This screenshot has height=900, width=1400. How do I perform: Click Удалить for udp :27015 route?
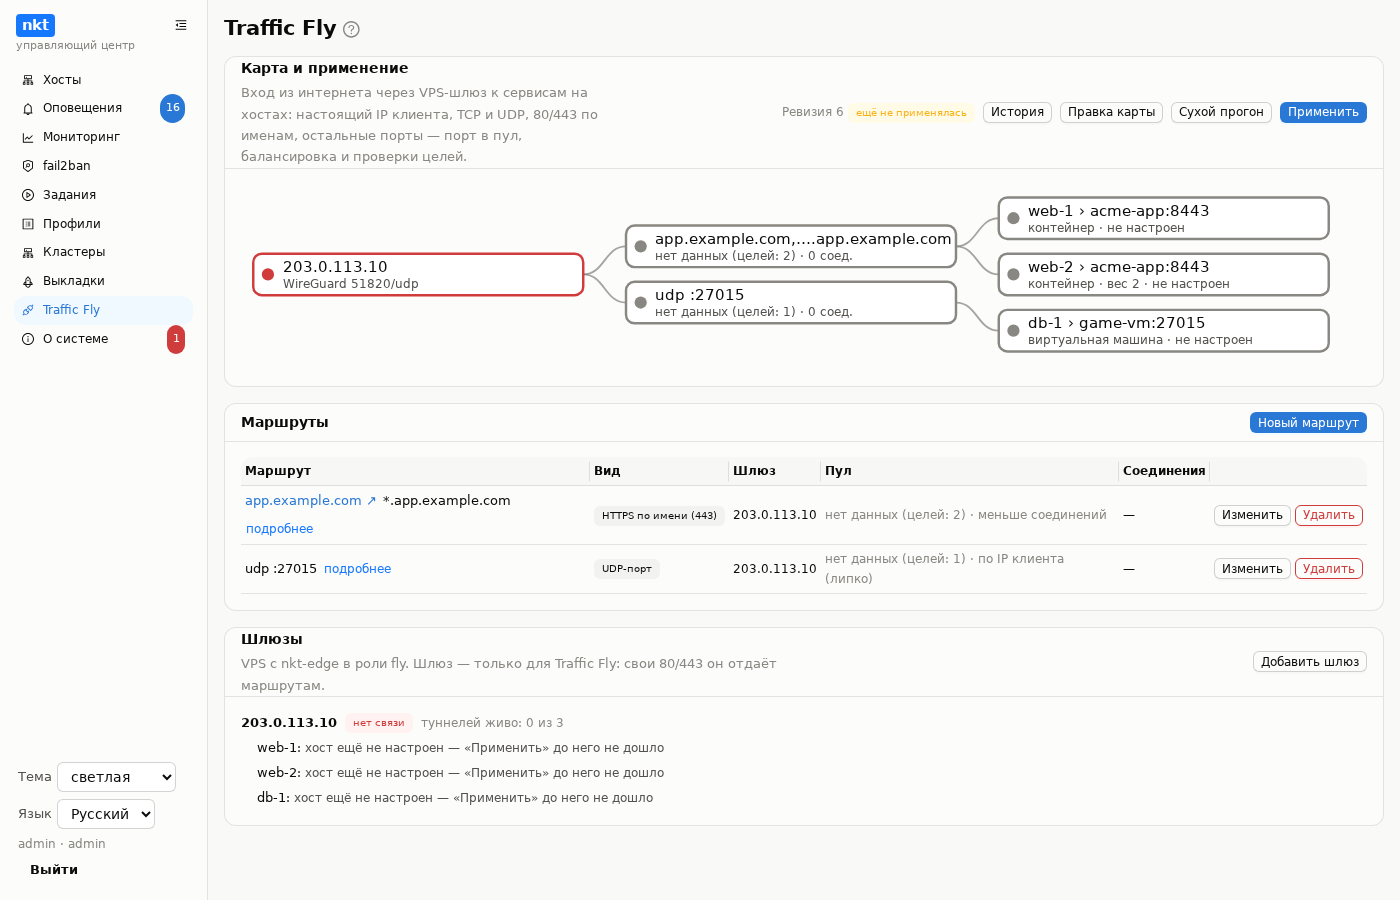(x=1329, y=569)
